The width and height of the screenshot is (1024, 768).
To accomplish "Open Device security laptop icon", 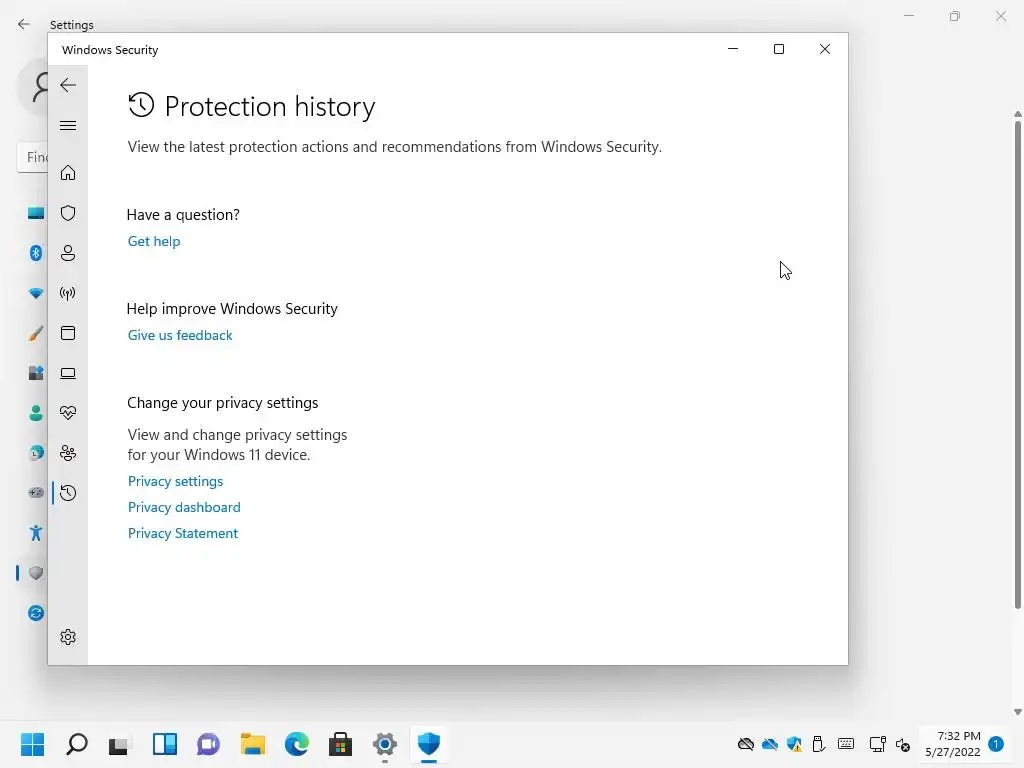I will (x=68, y=373).
